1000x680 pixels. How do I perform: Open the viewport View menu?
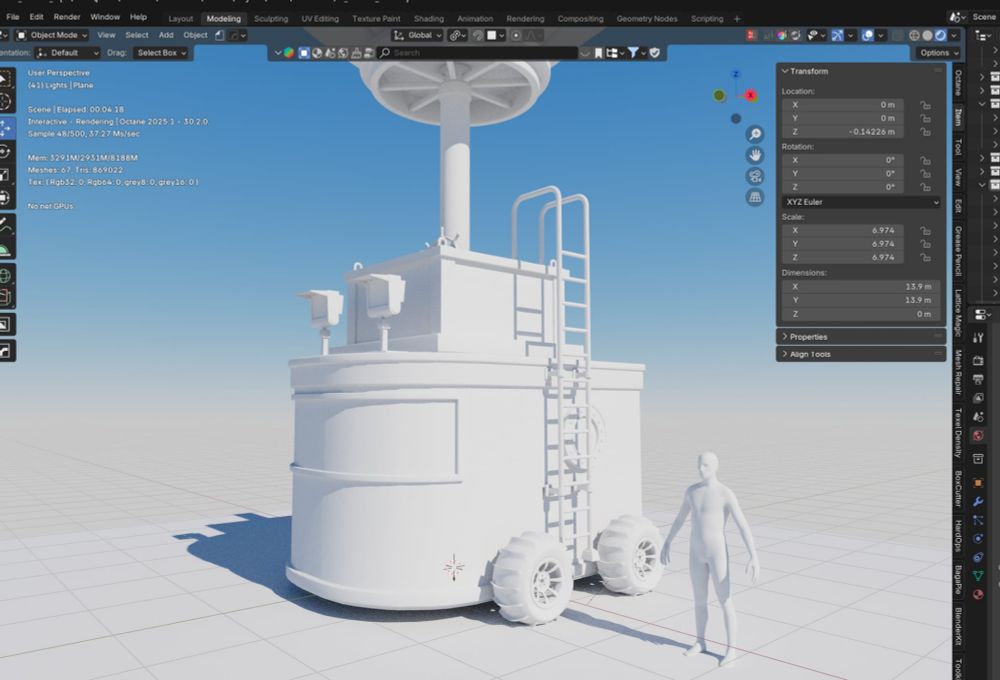click(106, 35)
